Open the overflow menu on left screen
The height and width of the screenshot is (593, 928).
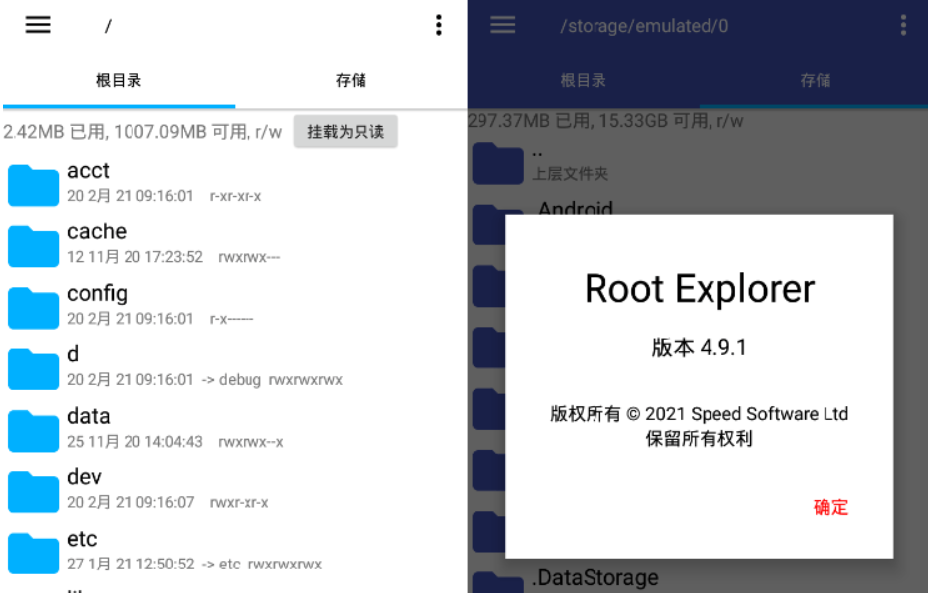(438, 25)
